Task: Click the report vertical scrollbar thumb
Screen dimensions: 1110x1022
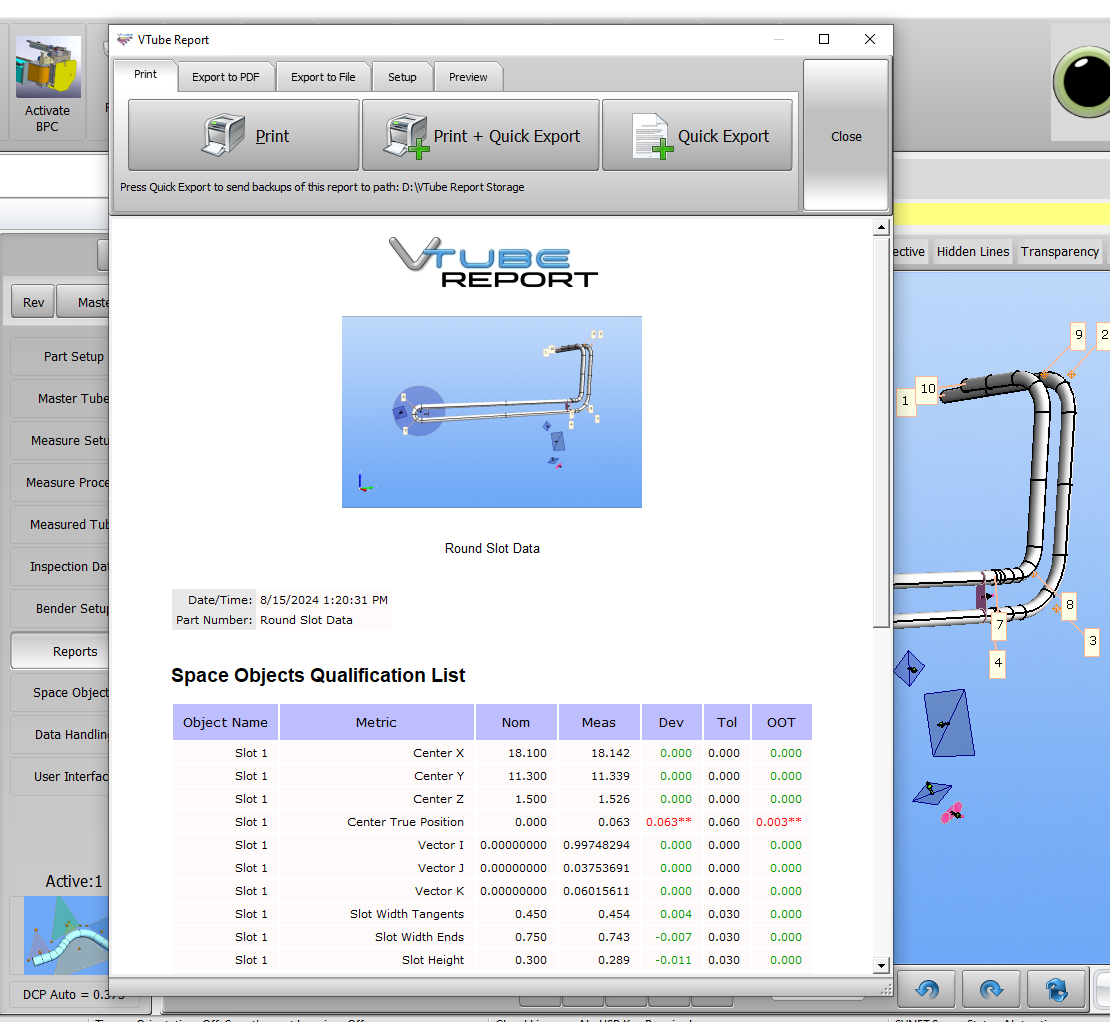Action: click(881, 432)
